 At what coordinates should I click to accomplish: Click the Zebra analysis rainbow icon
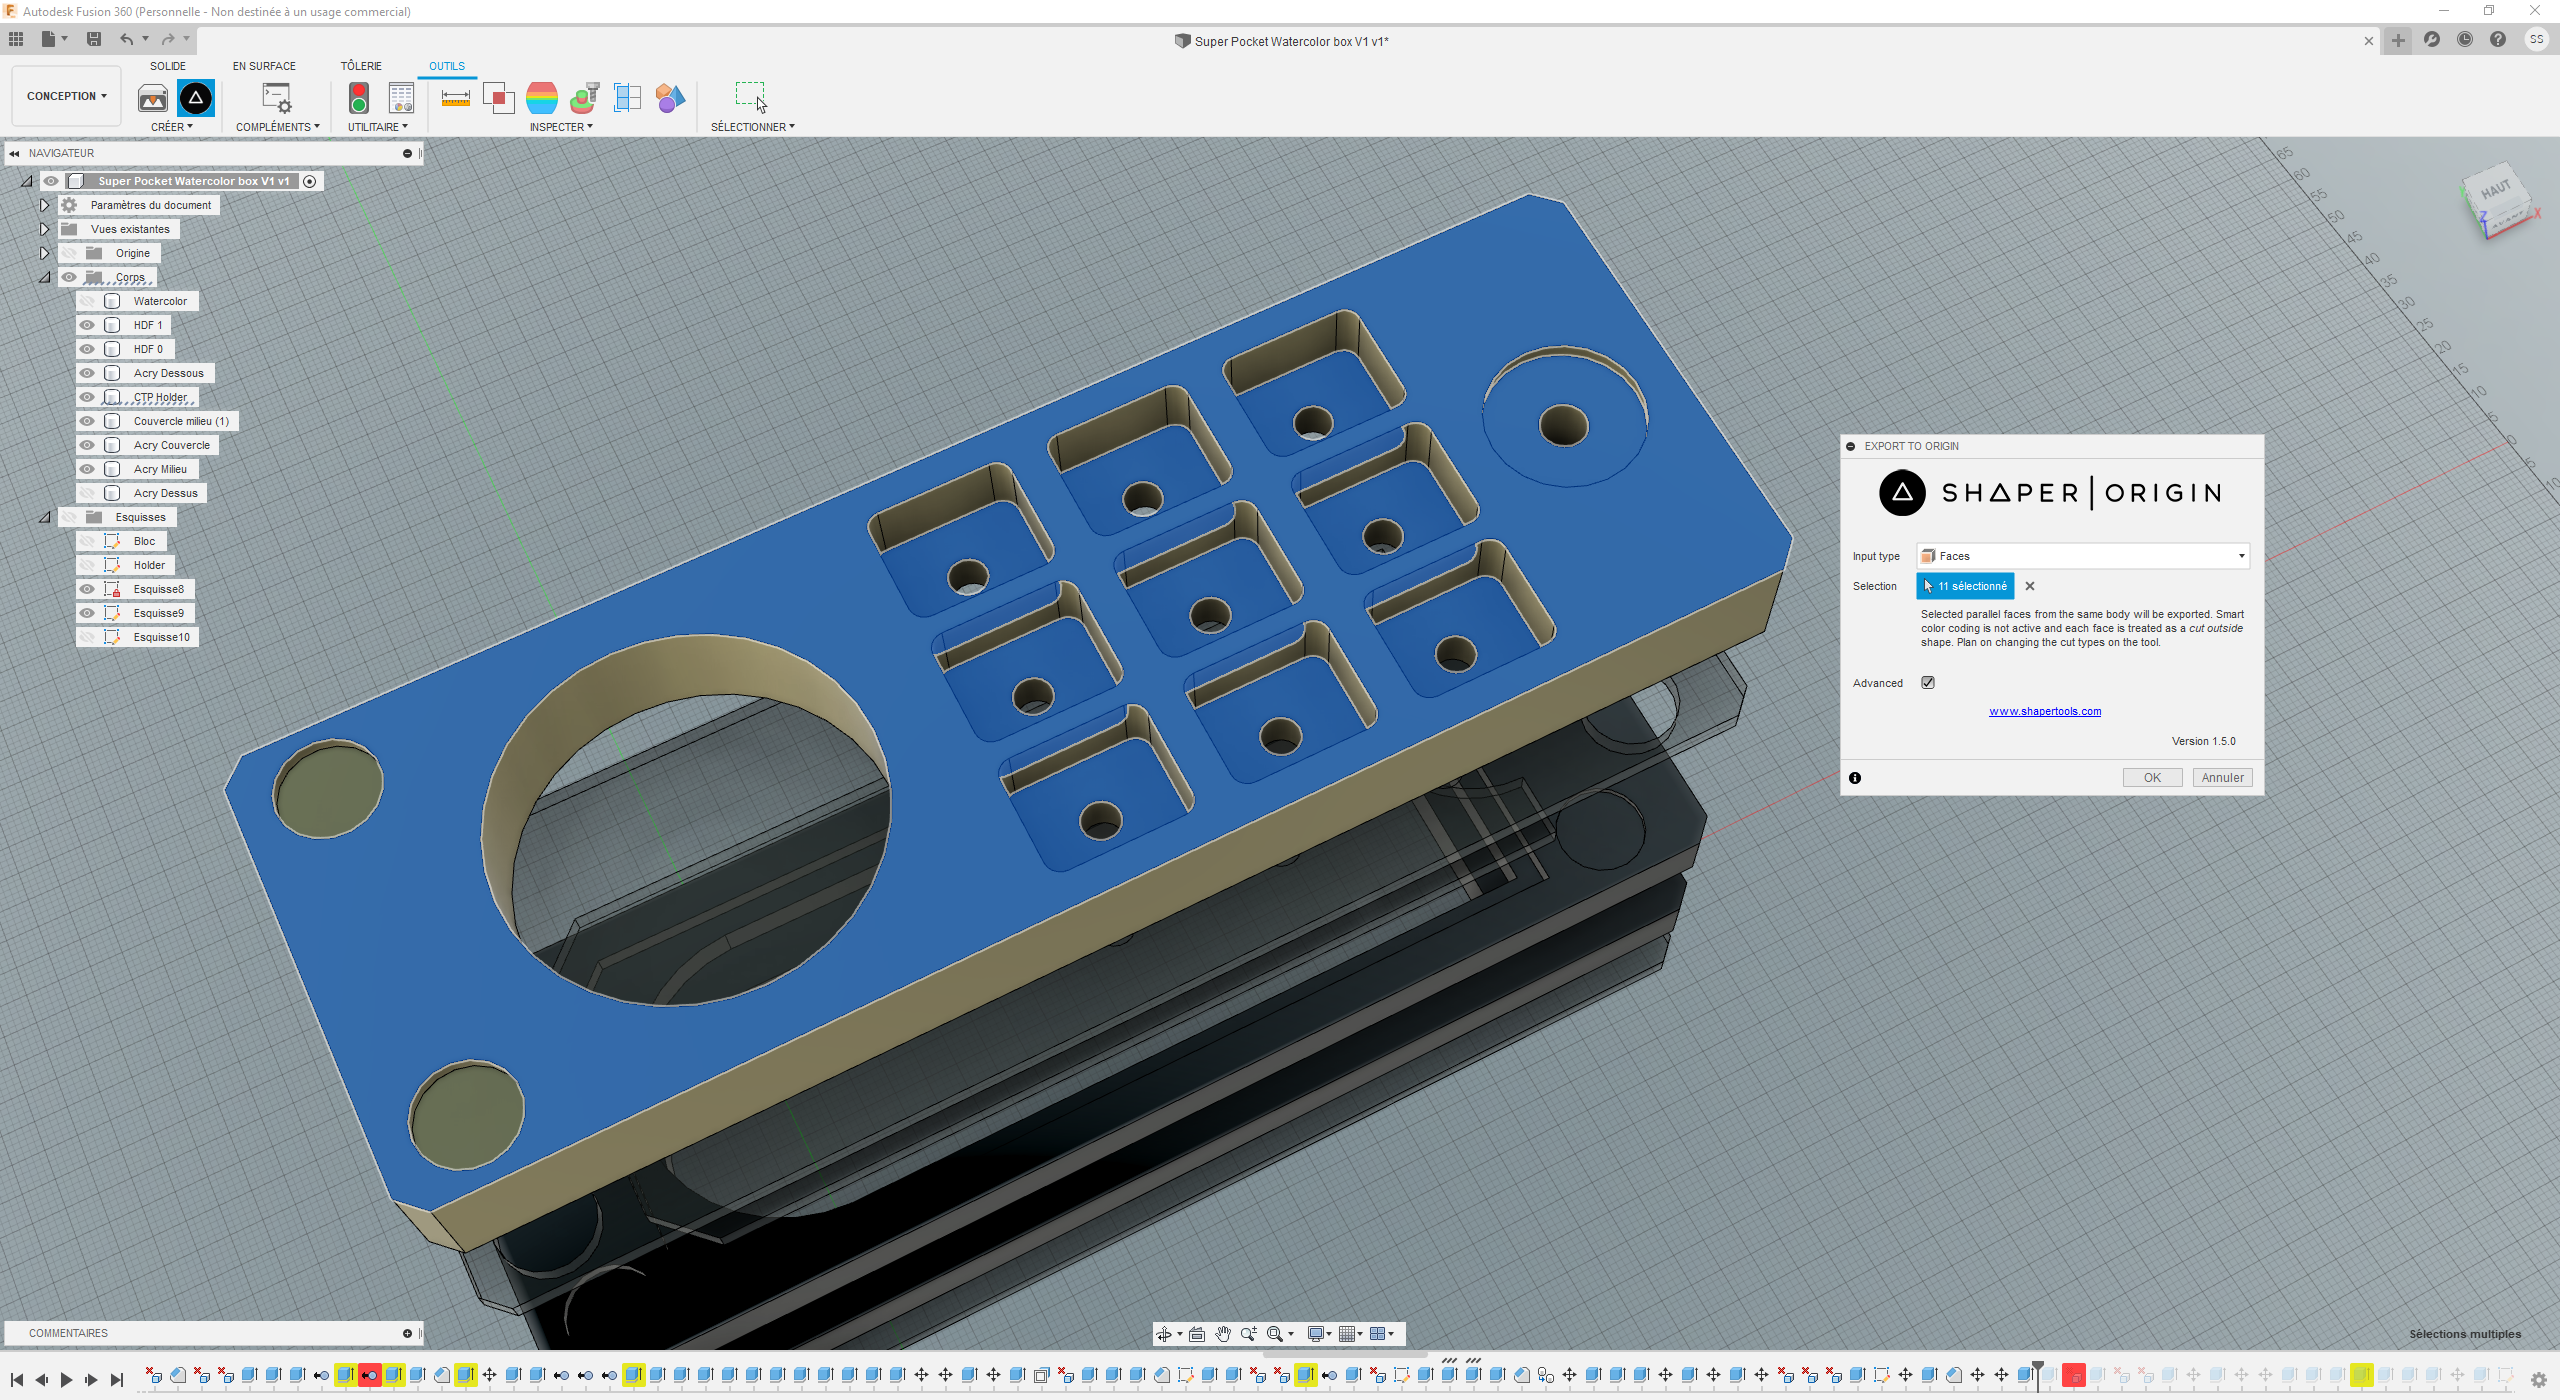coord(541,98)
